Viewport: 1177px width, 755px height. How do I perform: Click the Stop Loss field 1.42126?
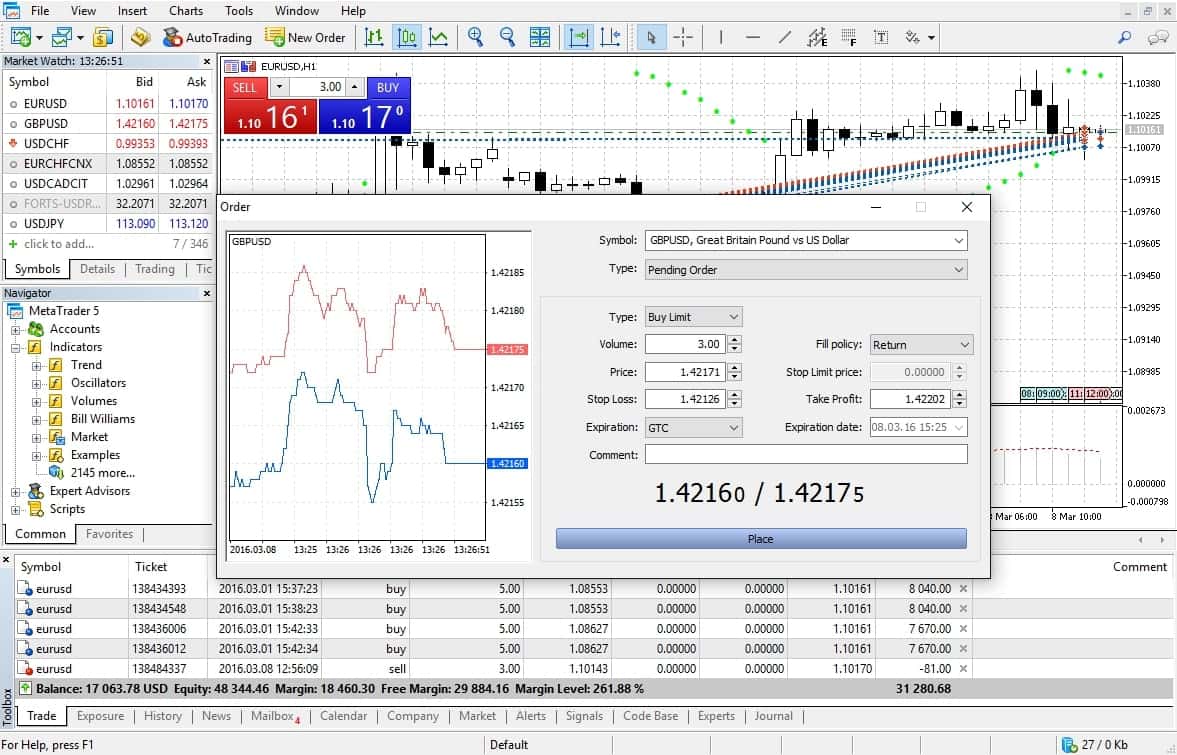[x=685, y=399]
